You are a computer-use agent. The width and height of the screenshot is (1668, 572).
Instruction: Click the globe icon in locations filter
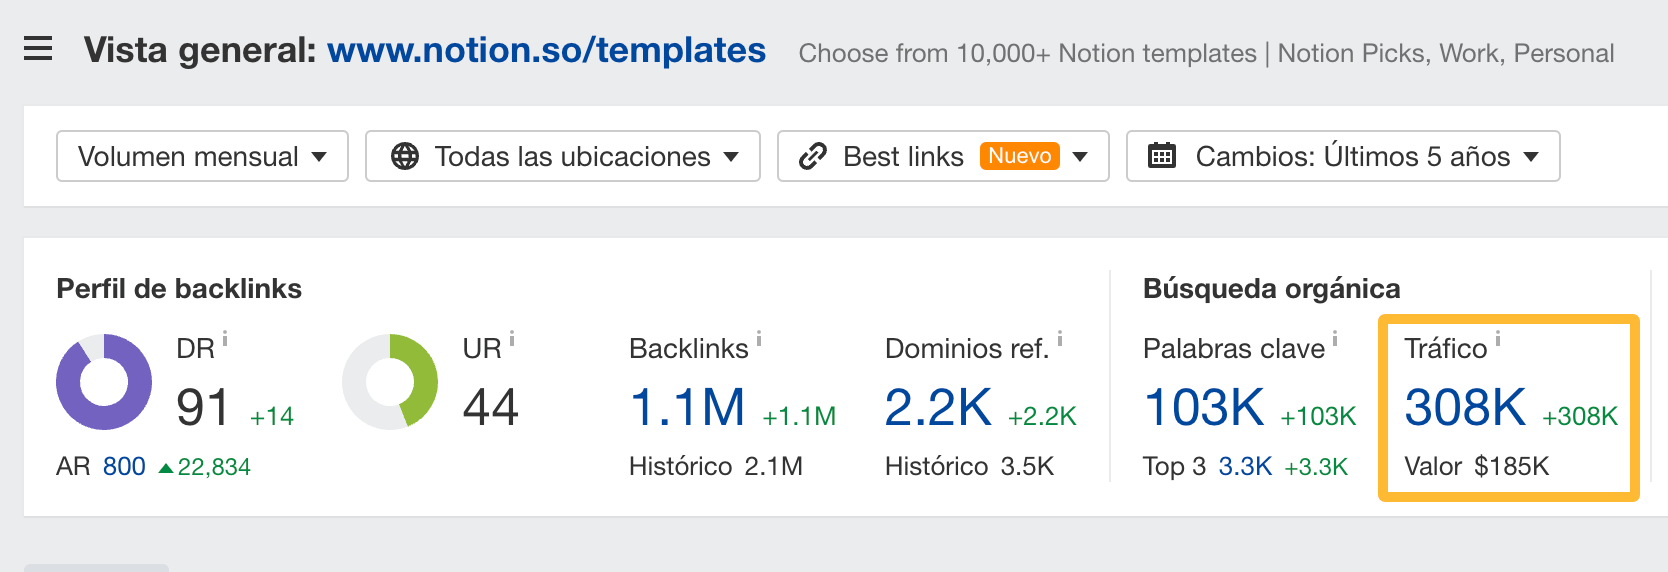(405, 156)
